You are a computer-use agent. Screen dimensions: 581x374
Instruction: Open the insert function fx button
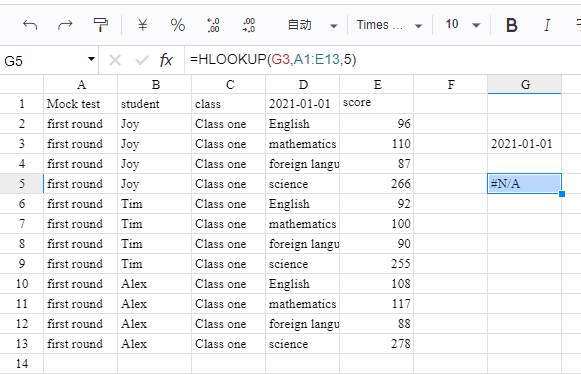tap(166, 60)
